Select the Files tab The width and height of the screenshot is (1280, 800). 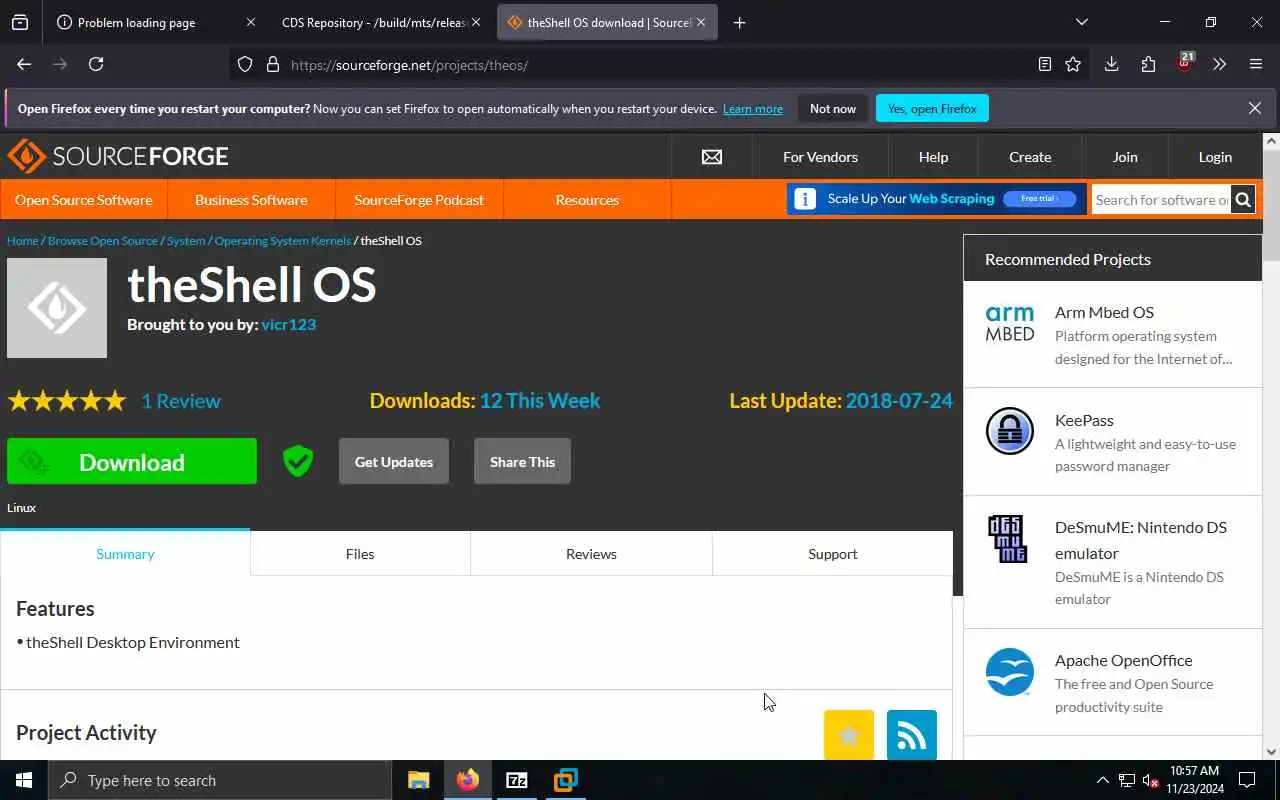point(360,553)
